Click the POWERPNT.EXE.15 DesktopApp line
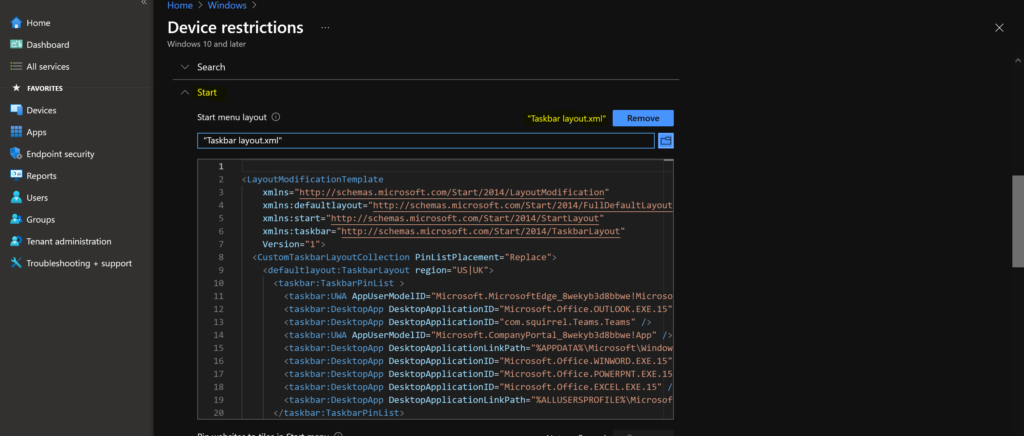1024x436 pixels. (479, 373)
